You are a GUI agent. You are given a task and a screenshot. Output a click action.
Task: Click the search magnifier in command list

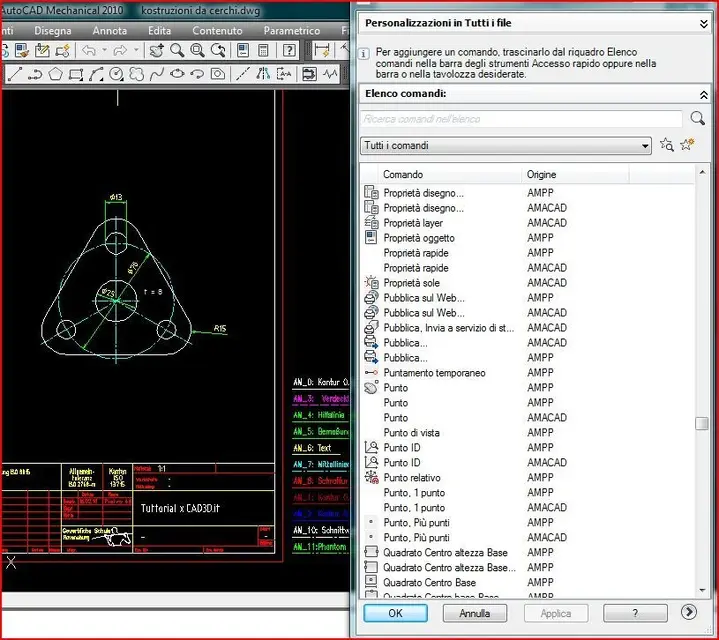[x=697, y=118]
